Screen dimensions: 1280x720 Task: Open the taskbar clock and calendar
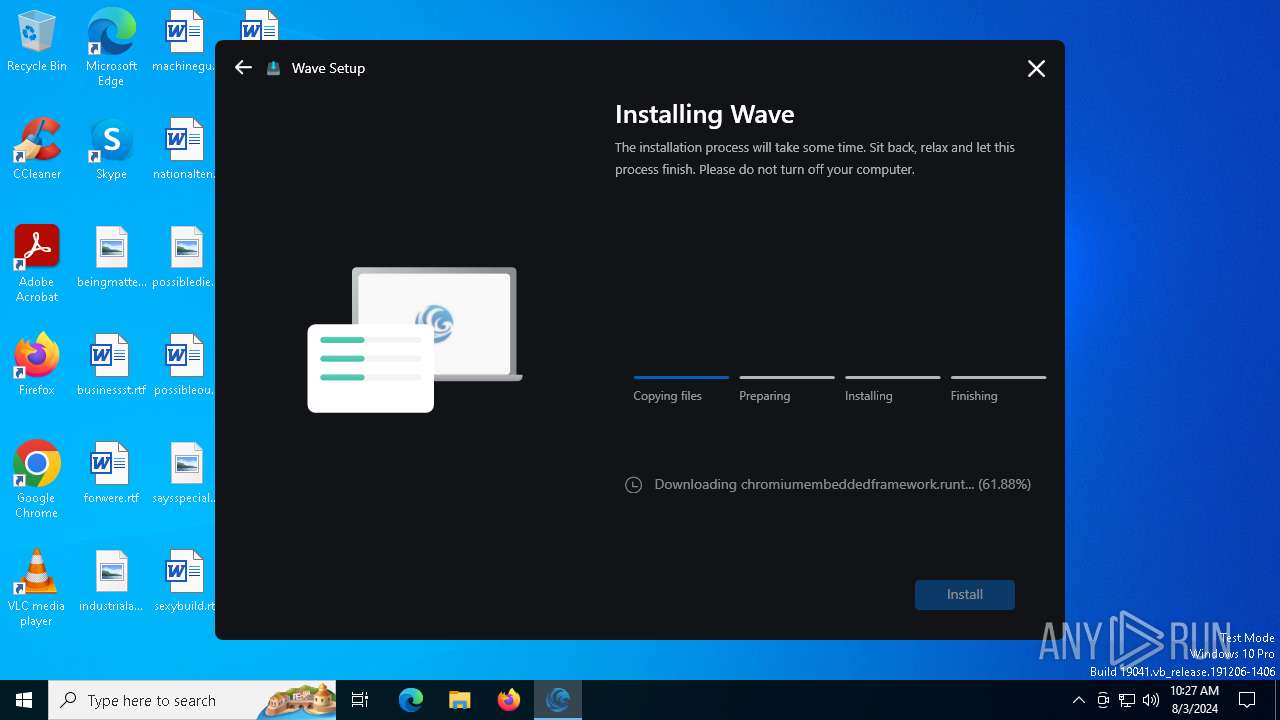click(1194, 700)
